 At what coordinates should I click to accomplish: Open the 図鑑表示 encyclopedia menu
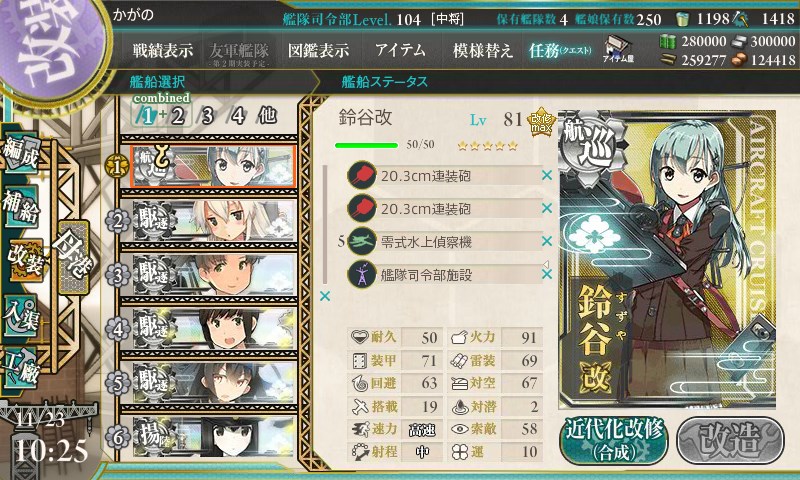pos(318,50)
